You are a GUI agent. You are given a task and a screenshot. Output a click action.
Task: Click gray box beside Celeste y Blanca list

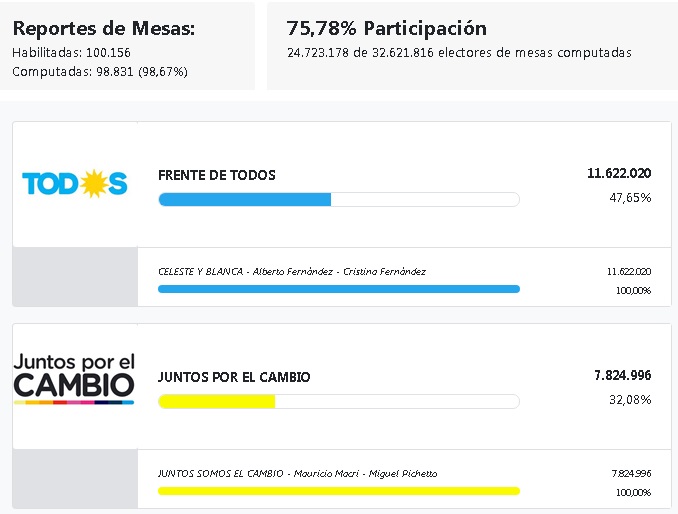(75, 277)
